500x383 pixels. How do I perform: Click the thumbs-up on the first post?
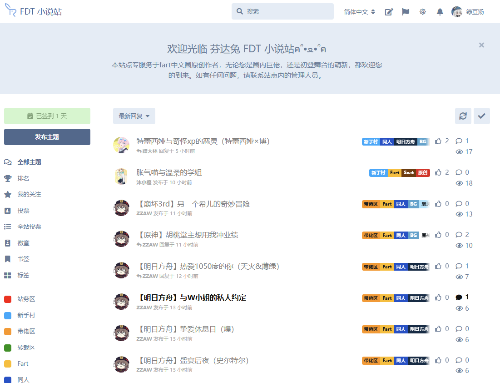pyautogui.click(x=438, y=141)
